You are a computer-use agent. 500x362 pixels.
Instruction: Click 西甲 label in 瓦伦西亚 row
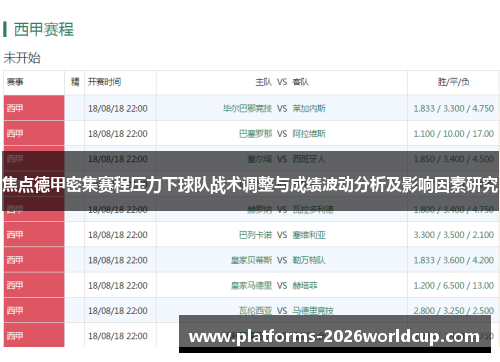tap(15, 311)
